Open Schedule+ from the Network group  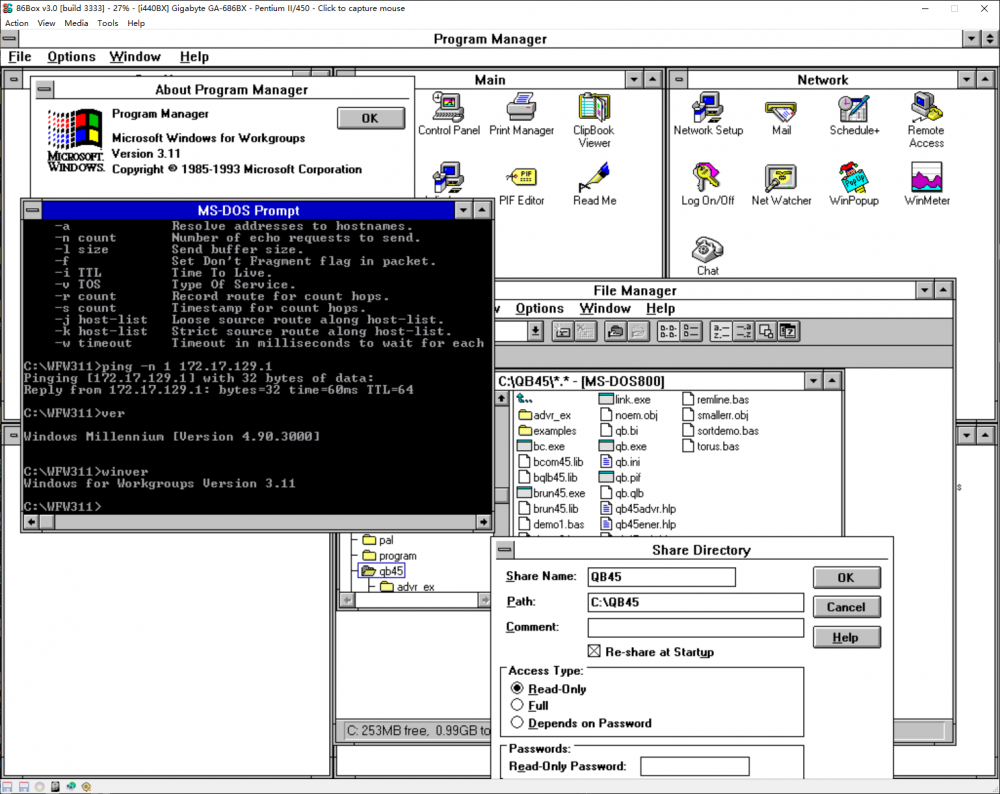[x=853, y=110]
